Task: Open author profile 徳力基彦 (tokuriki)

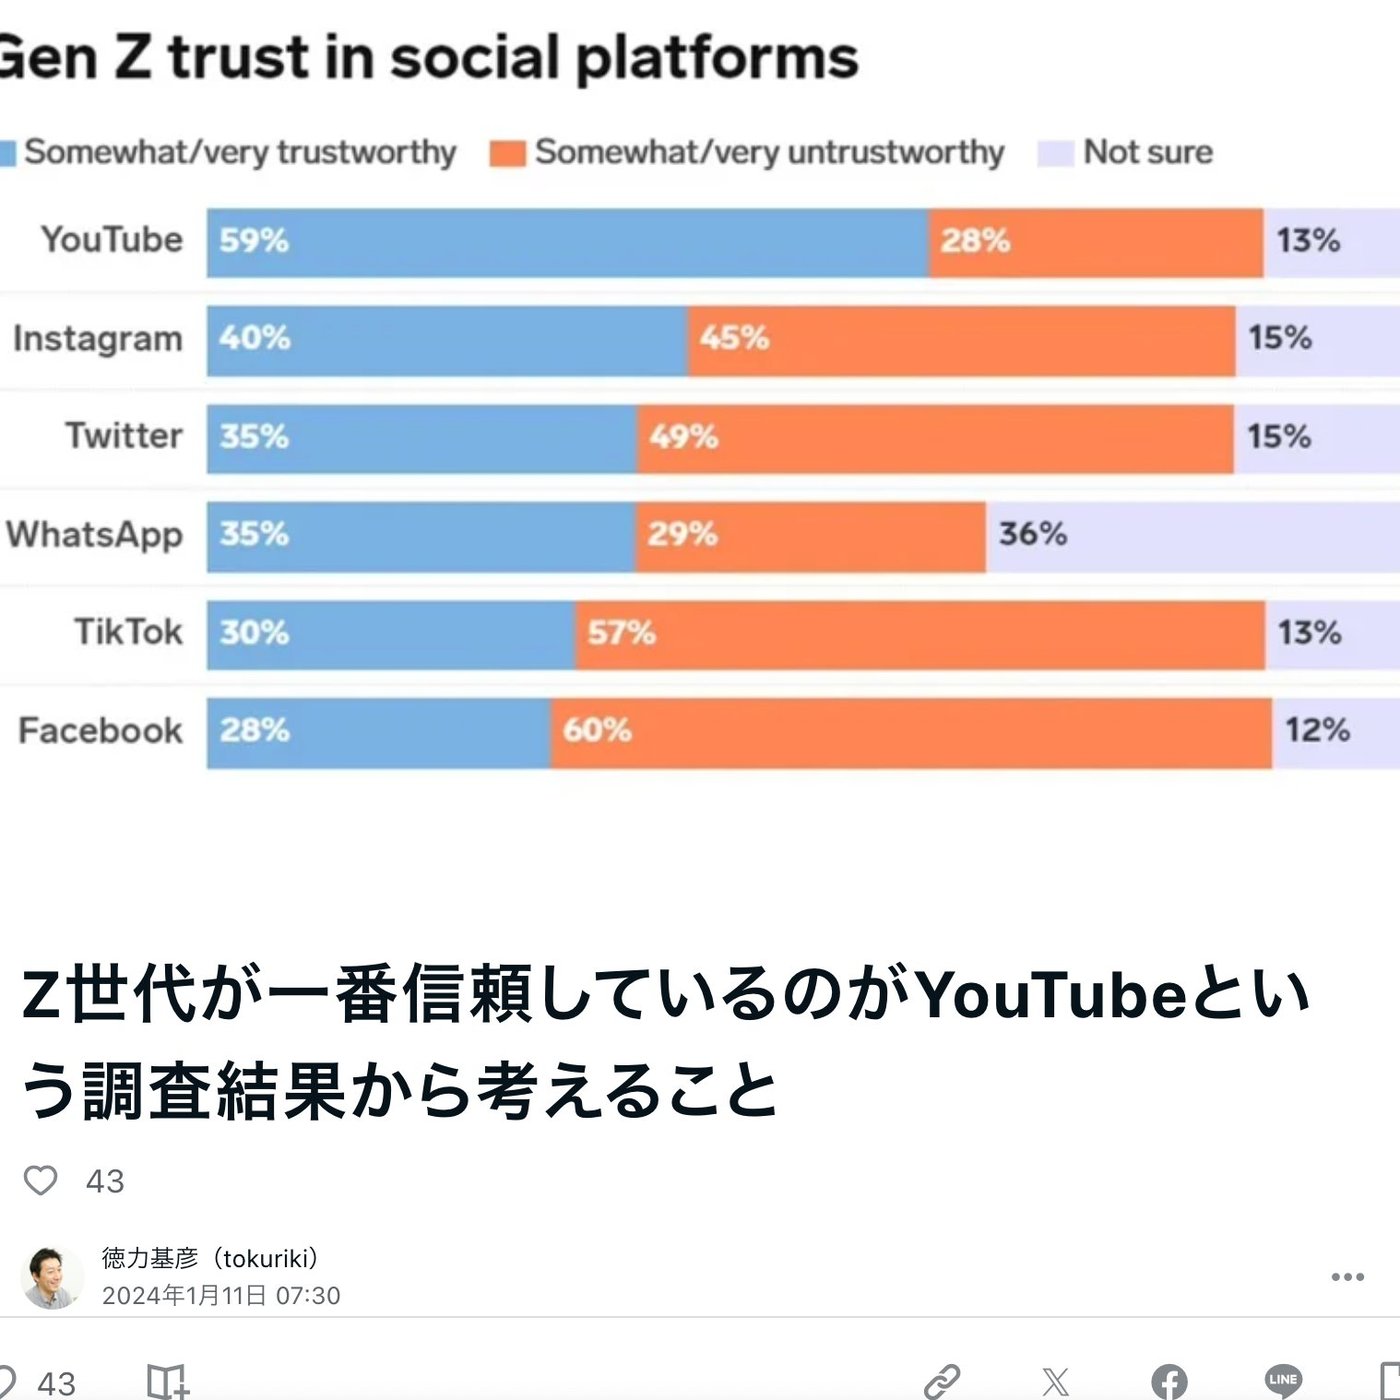Action: (210, 1258)
